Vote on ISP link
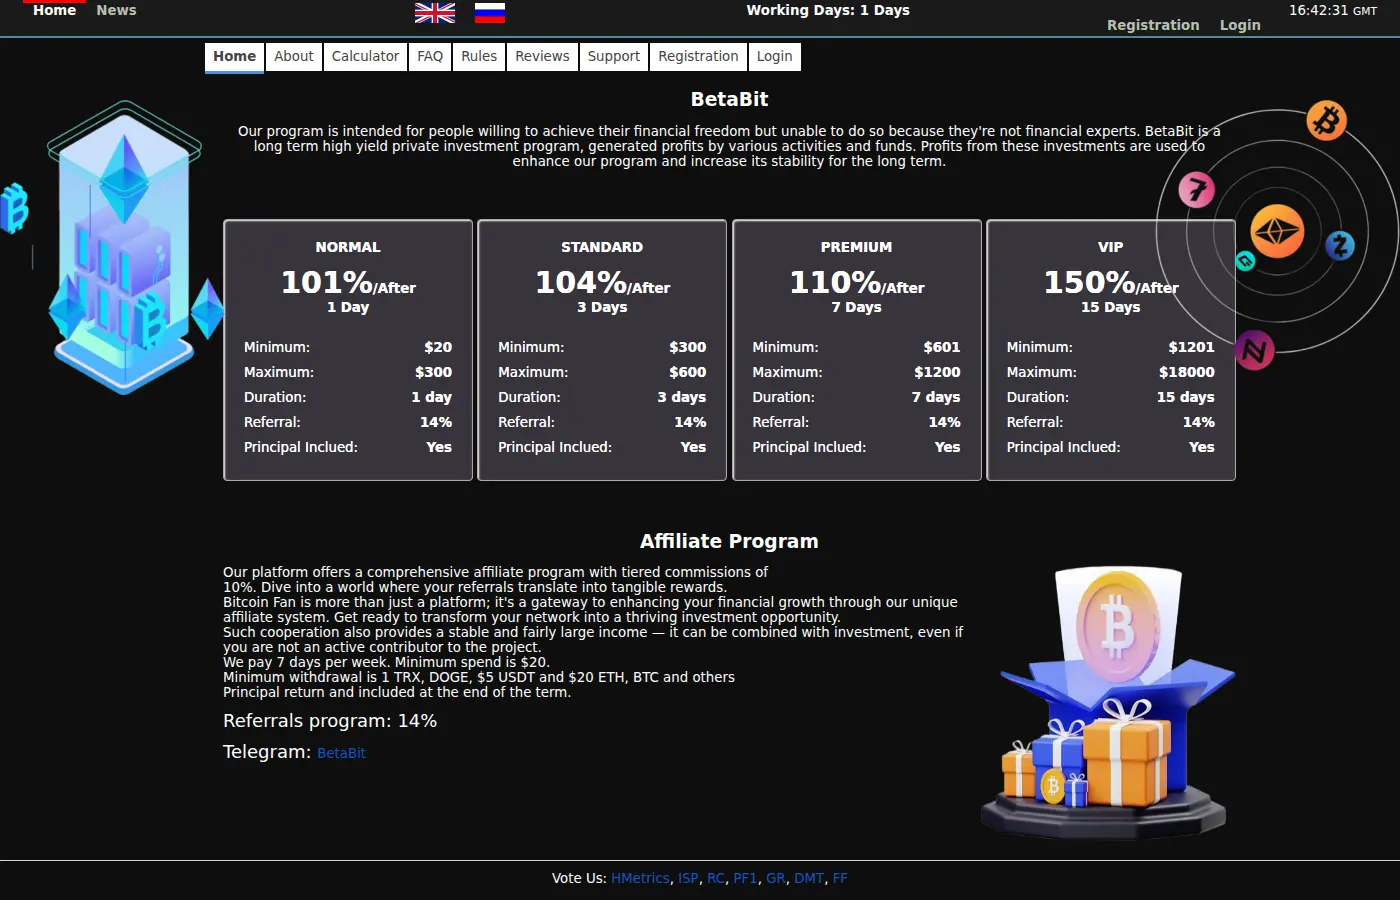This screenshot has height=900, width=1400. [688, 878]
